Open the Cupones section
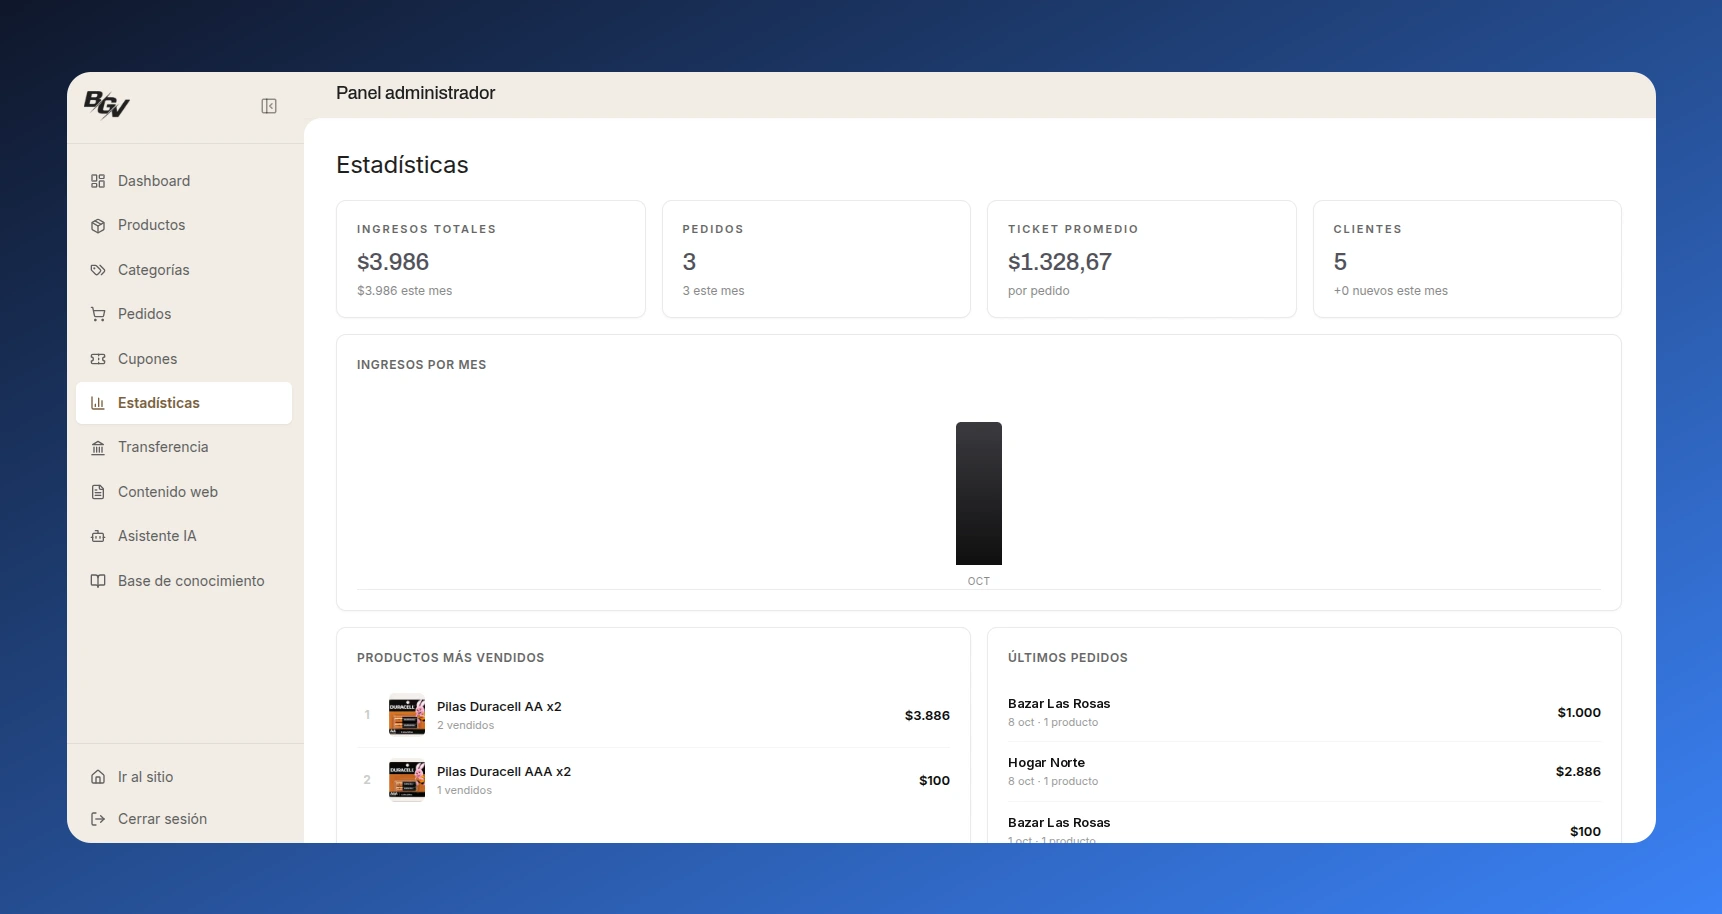Screen dimensions: 1722x914 [184, 359]
